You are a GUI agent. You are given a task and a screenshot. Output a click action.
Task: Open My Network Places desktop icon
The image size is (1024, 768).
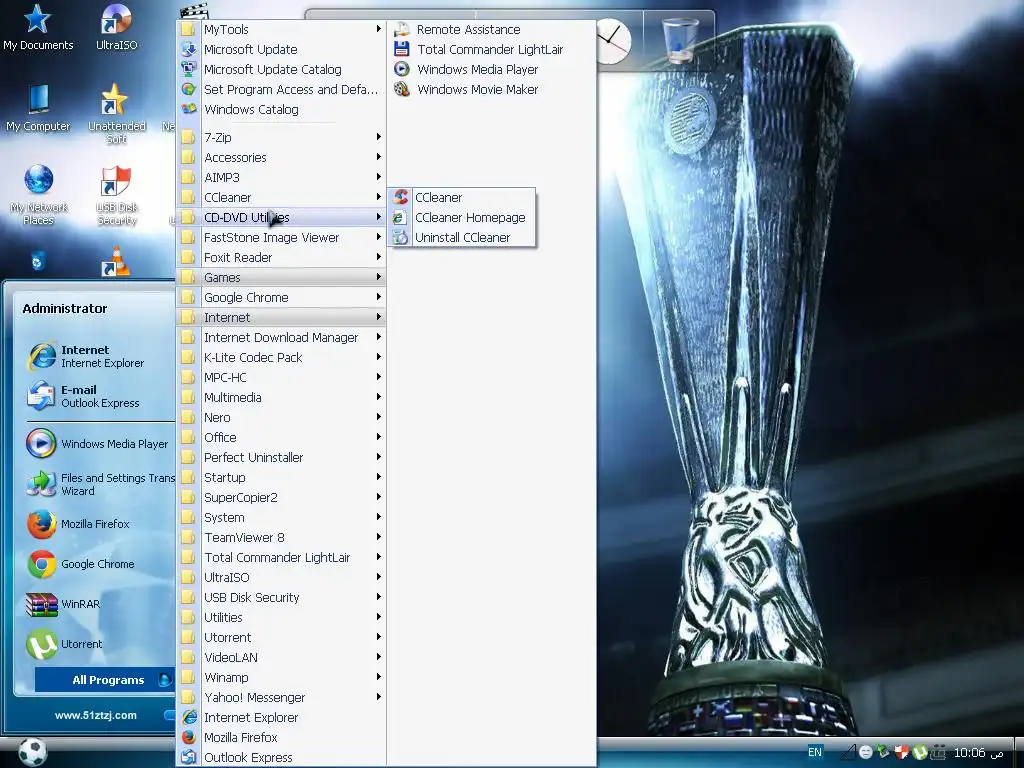[38, 195]
